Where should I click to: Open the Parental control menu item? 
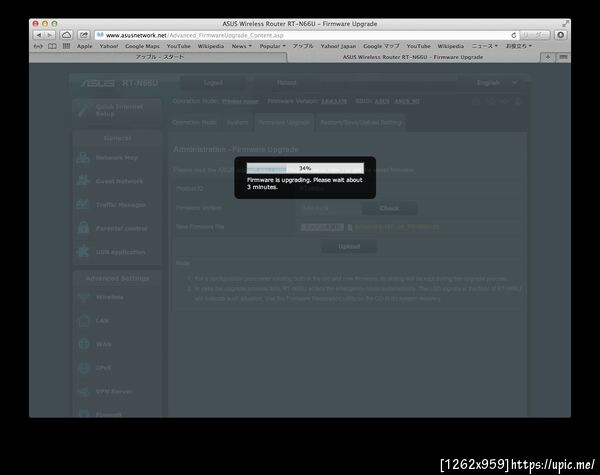coord(117,229)
